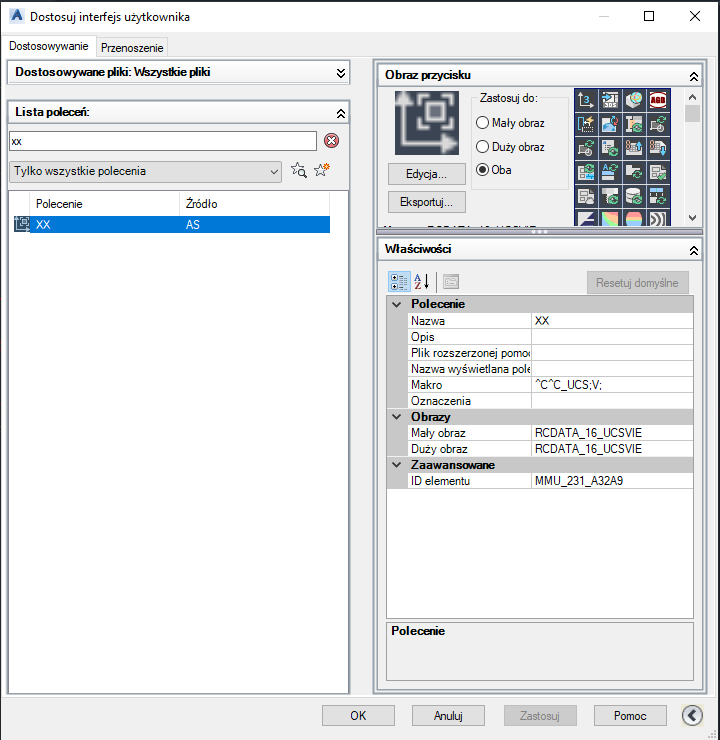Image resolution: width=720 pixels, height=740 pixels.
Task: Pick the sheet with green checkmark icon
Action: 658,172
